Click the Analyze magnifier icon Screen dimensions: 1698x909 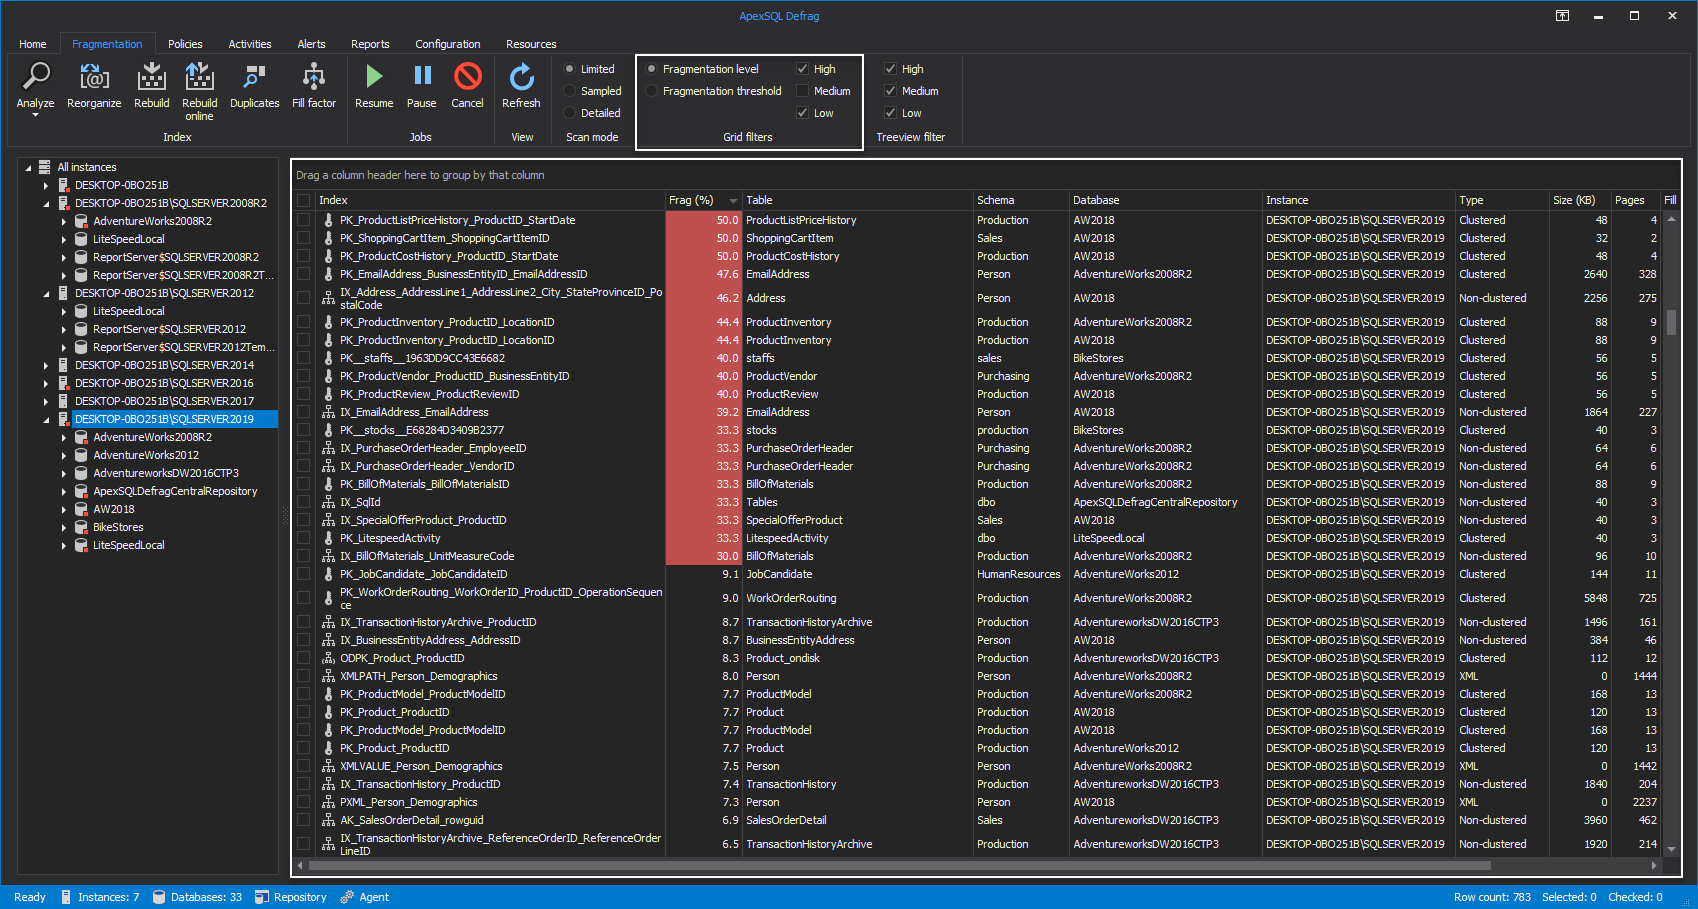36,76
